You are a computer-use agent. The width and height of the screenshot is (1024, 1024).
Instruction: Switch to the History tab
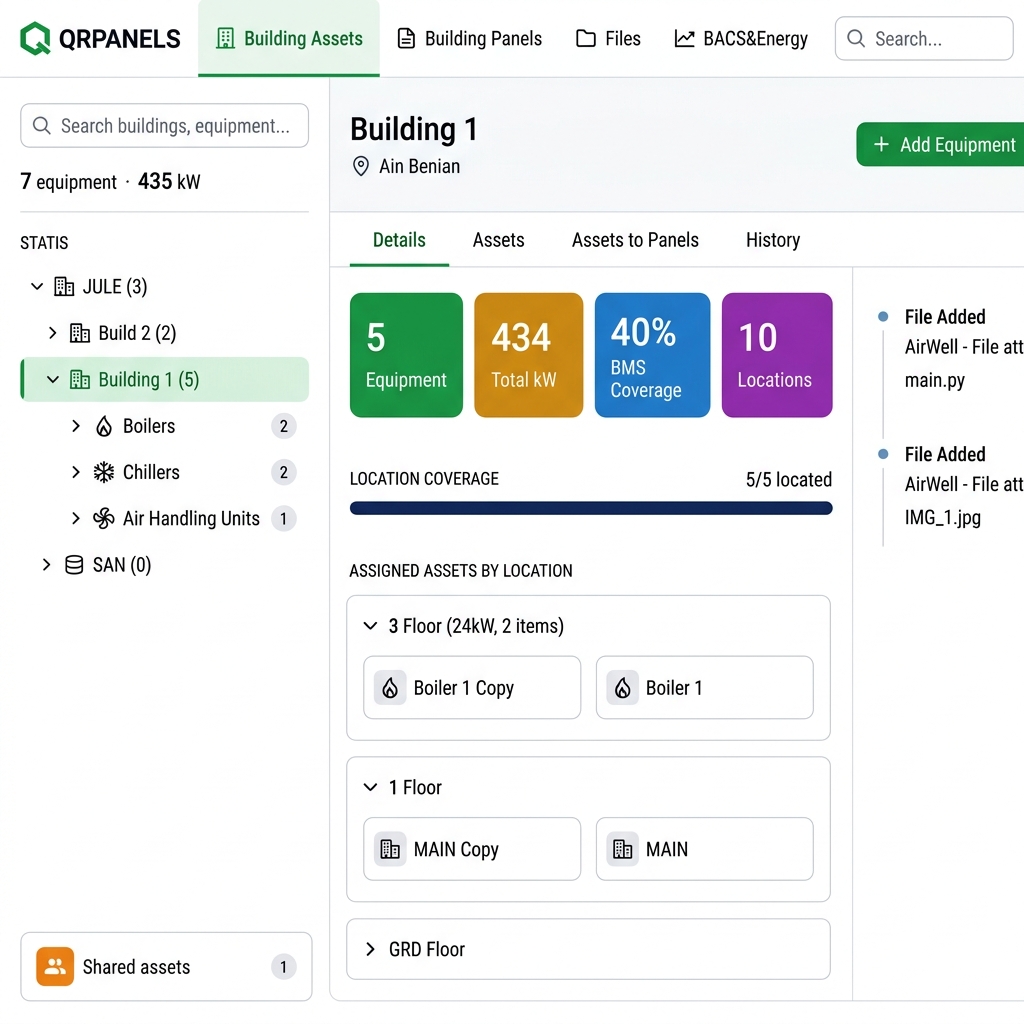(773, 240)
